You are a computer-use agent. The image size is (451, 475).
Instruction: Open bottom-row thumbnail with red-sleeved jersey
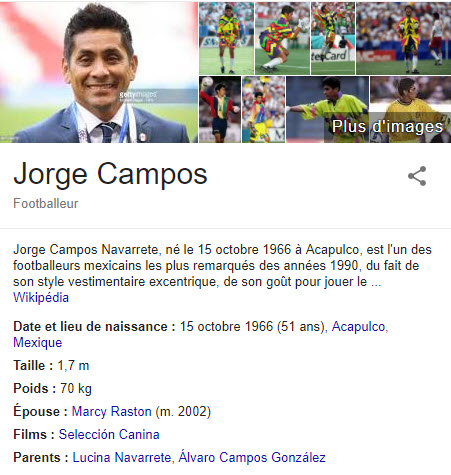(220, 109)
